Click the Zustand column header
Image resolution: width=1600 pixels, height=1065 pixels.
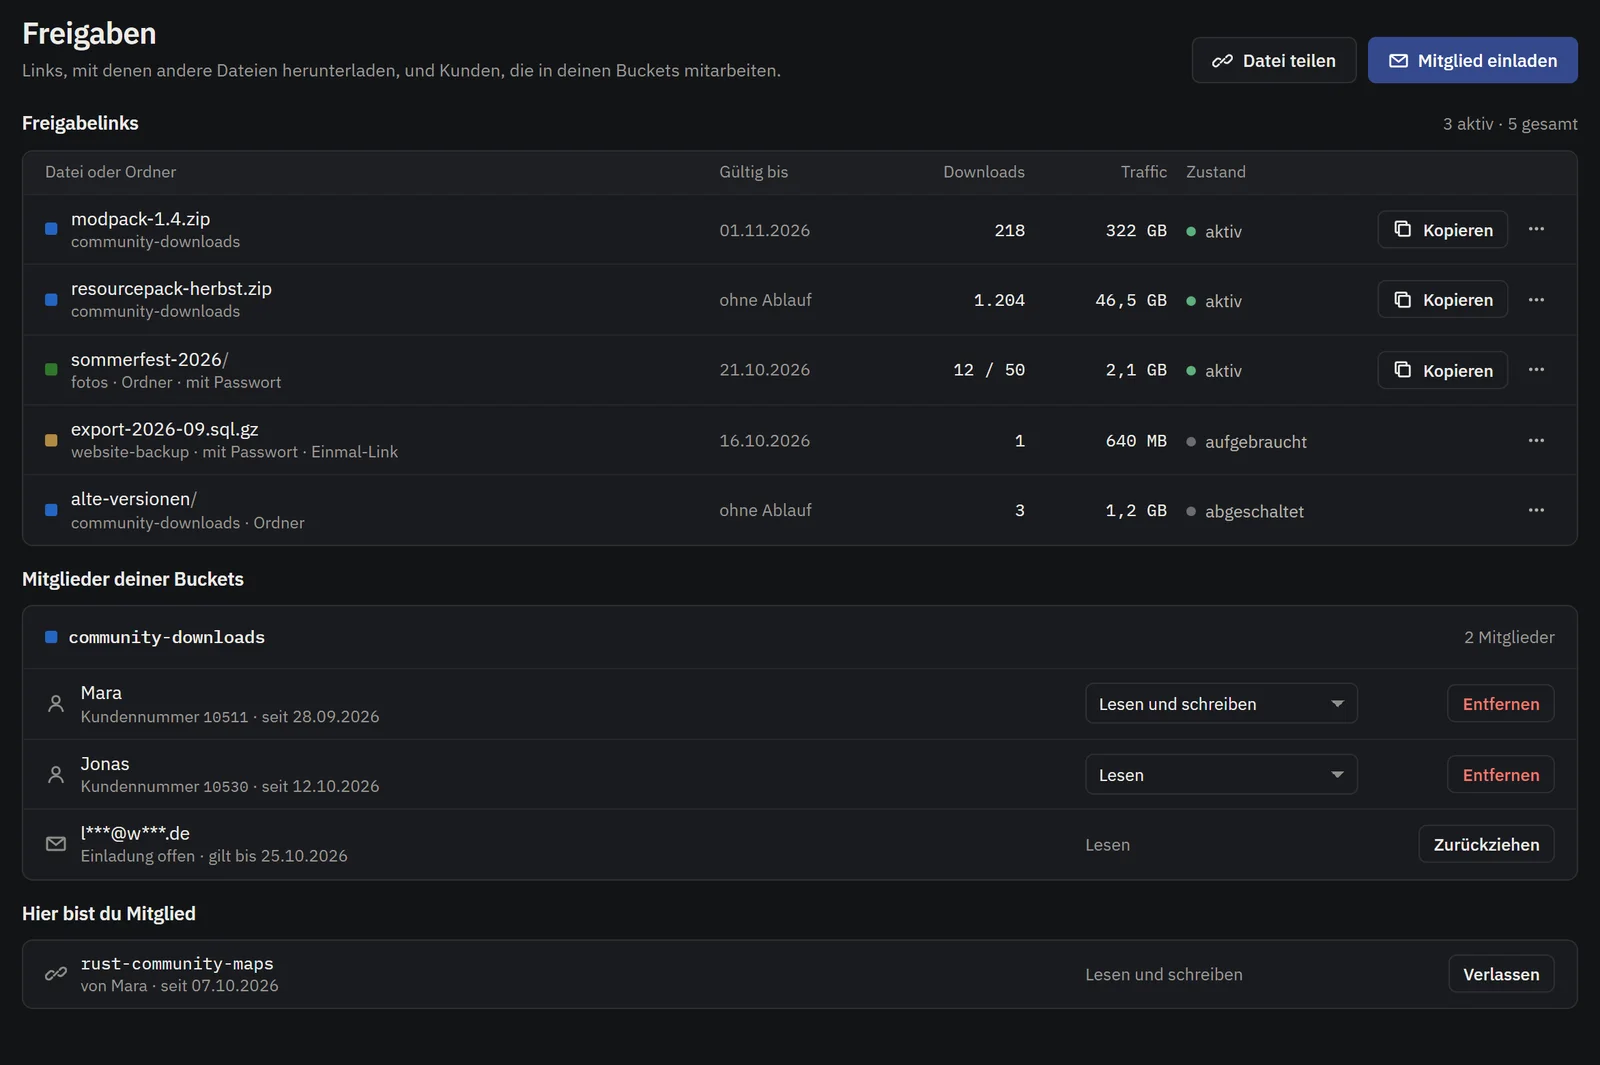pyautogui.click(x=1216, y=172)
